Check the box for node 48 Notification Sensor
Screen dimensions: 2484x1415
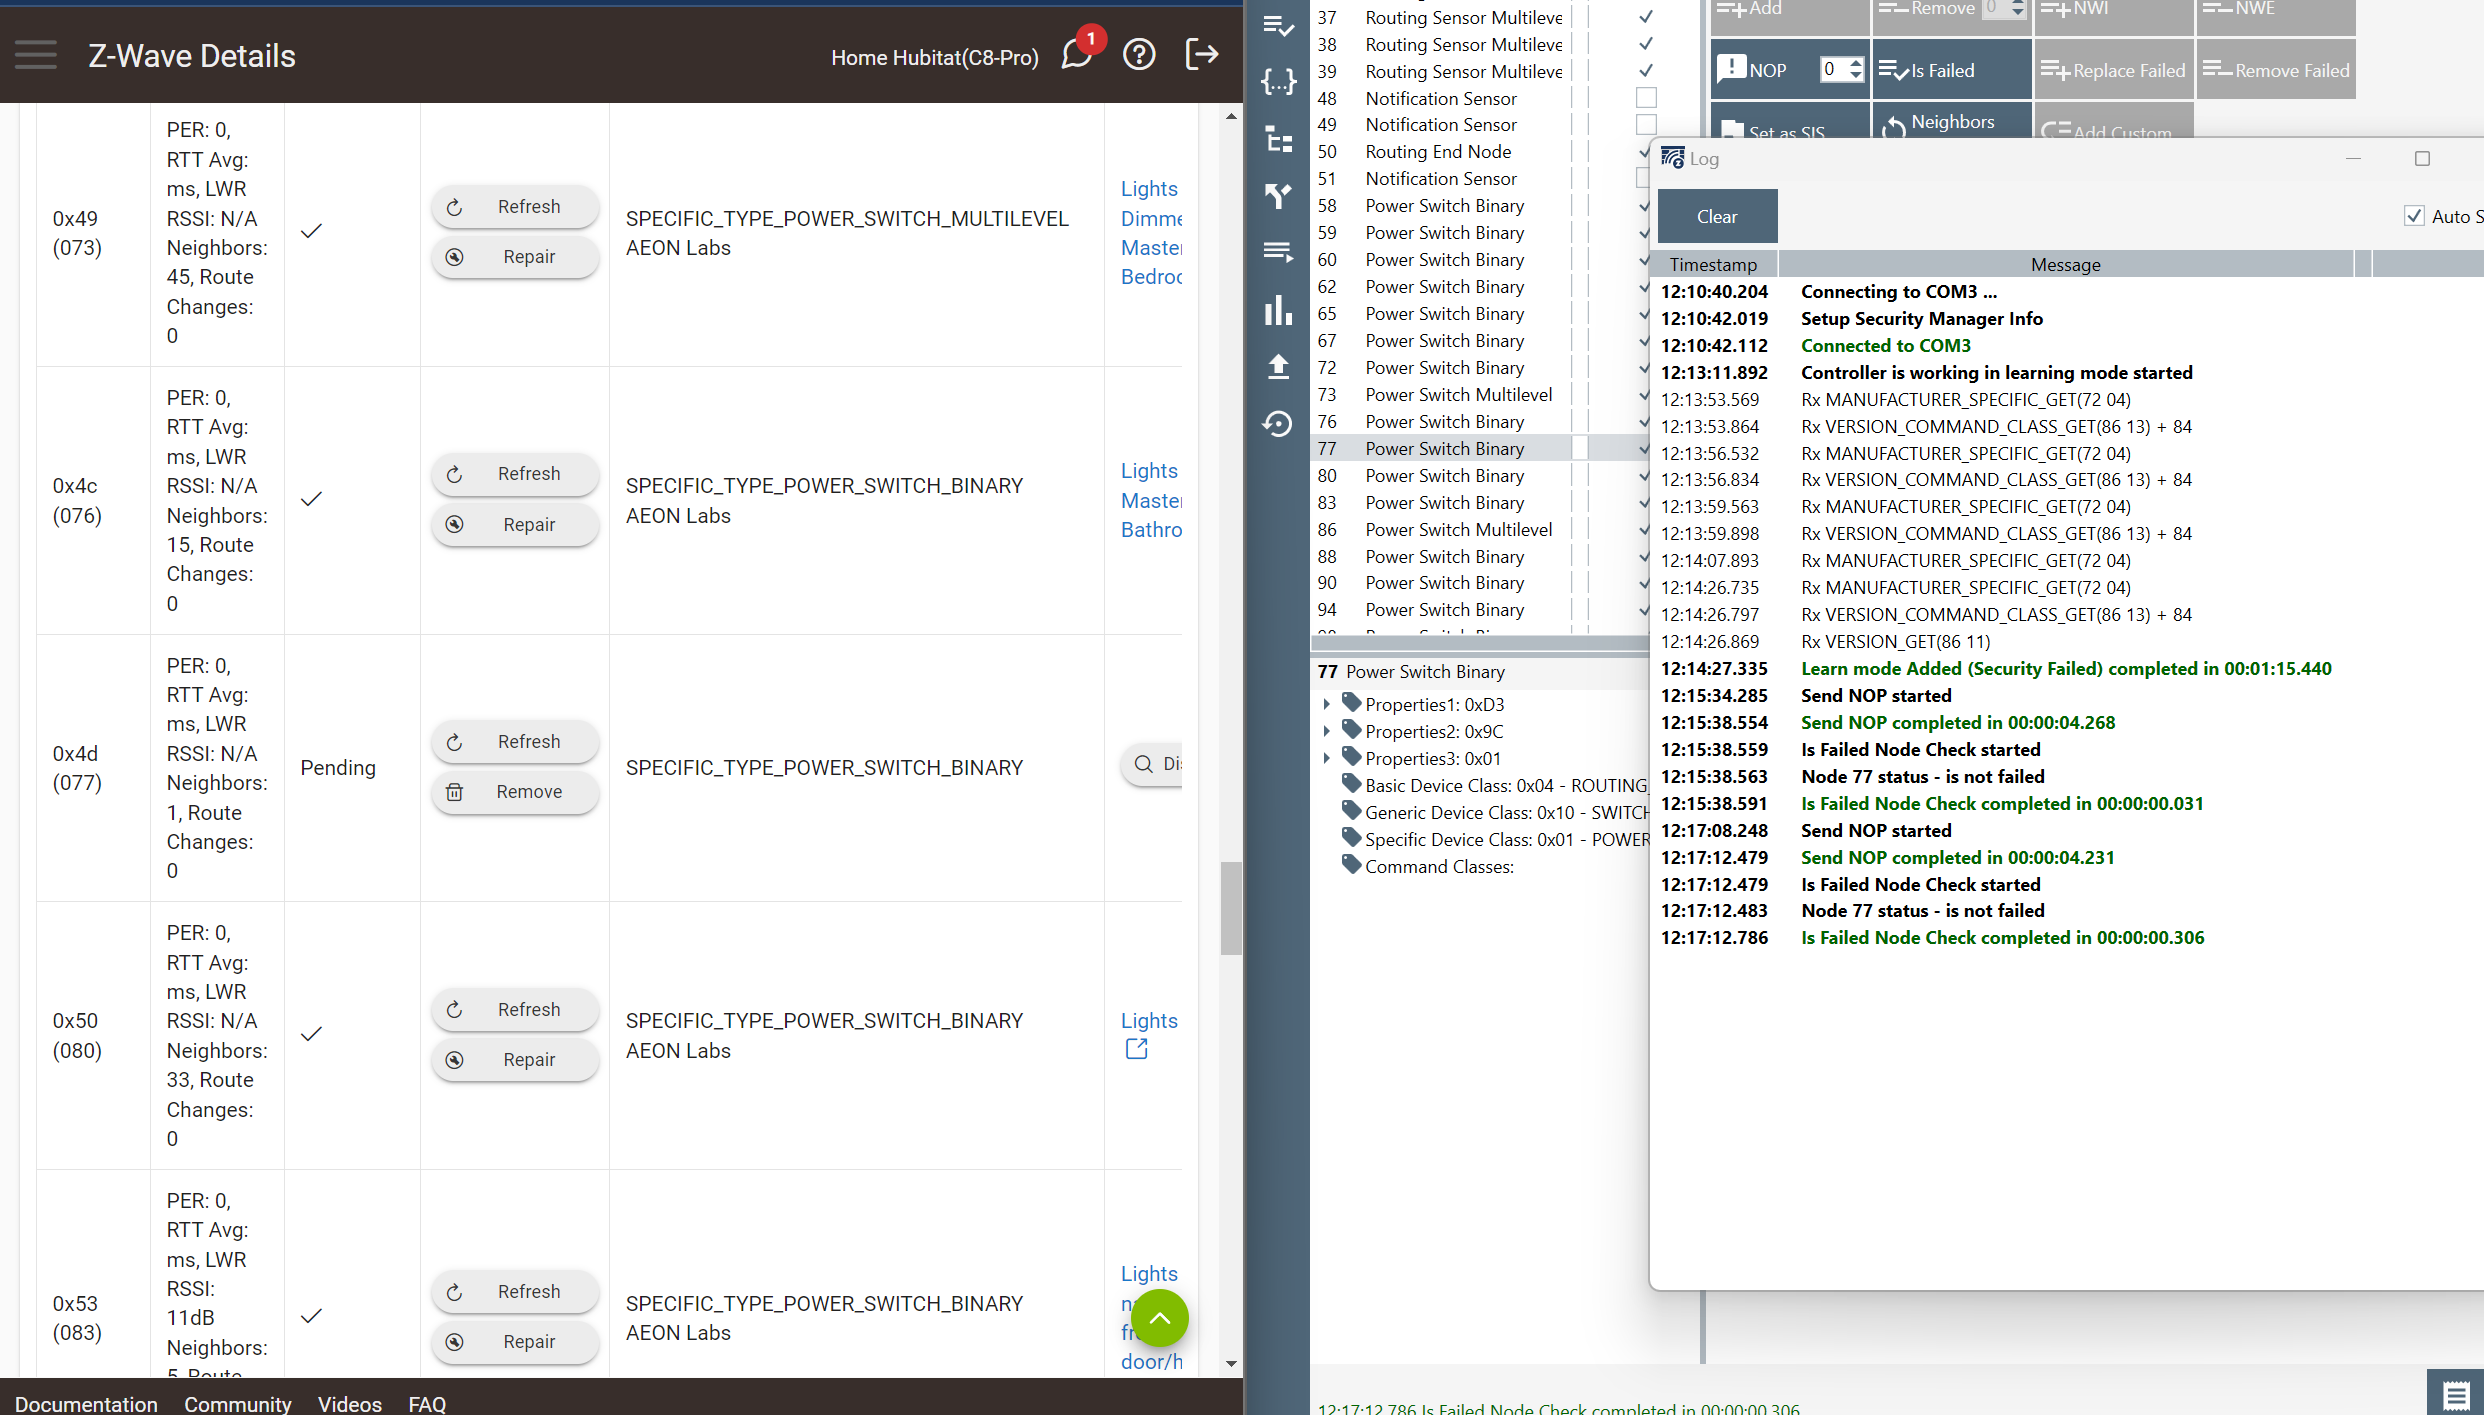pos(1646,98)
